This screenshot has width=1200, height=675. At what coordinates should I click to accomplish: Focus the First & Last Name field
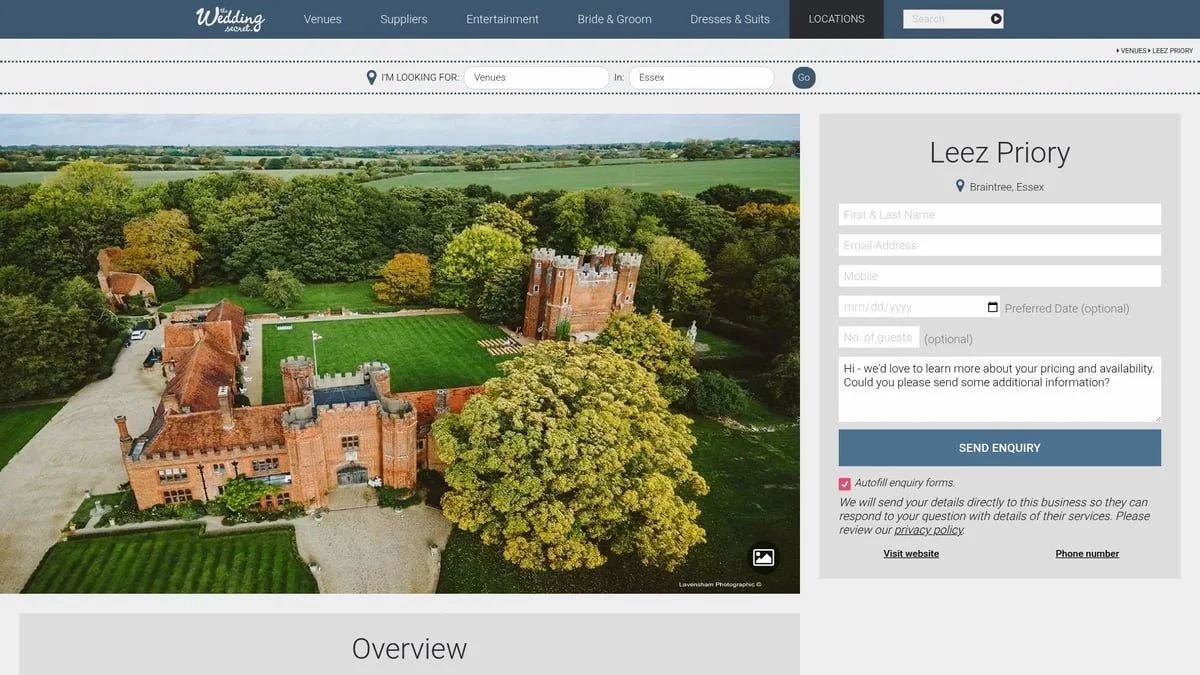[x=1000, y=215]
